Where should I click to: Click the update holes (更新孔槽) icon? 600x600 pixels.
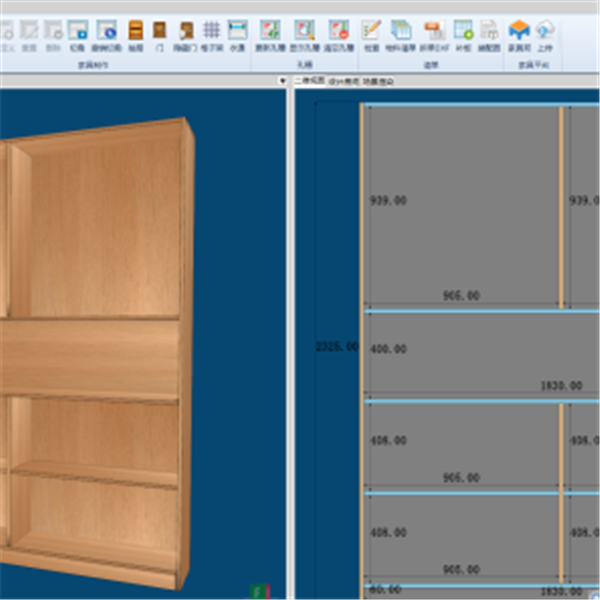(x=270, y=32)
